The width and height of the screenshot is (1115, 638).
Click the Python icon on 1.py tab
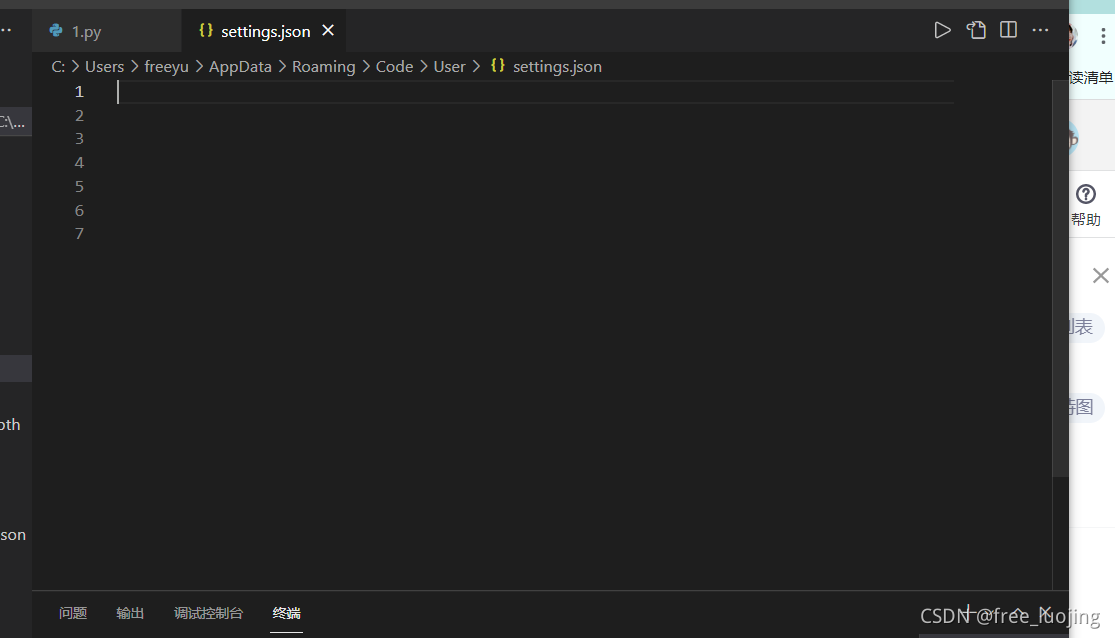(x=55, y=31)
